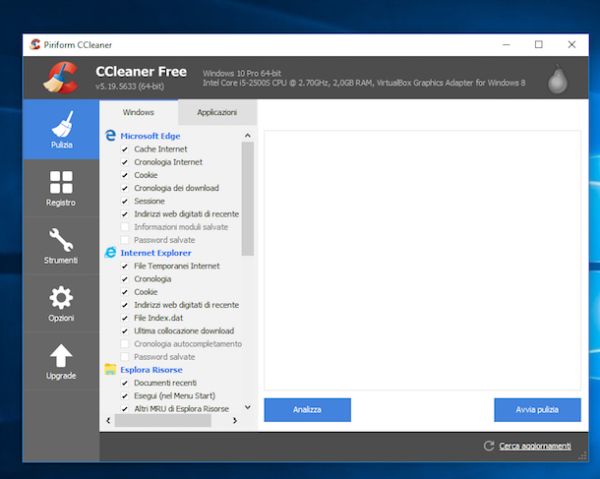600x479 pixels.
Task: Click the Analizza button
Action: click(307, 410)
